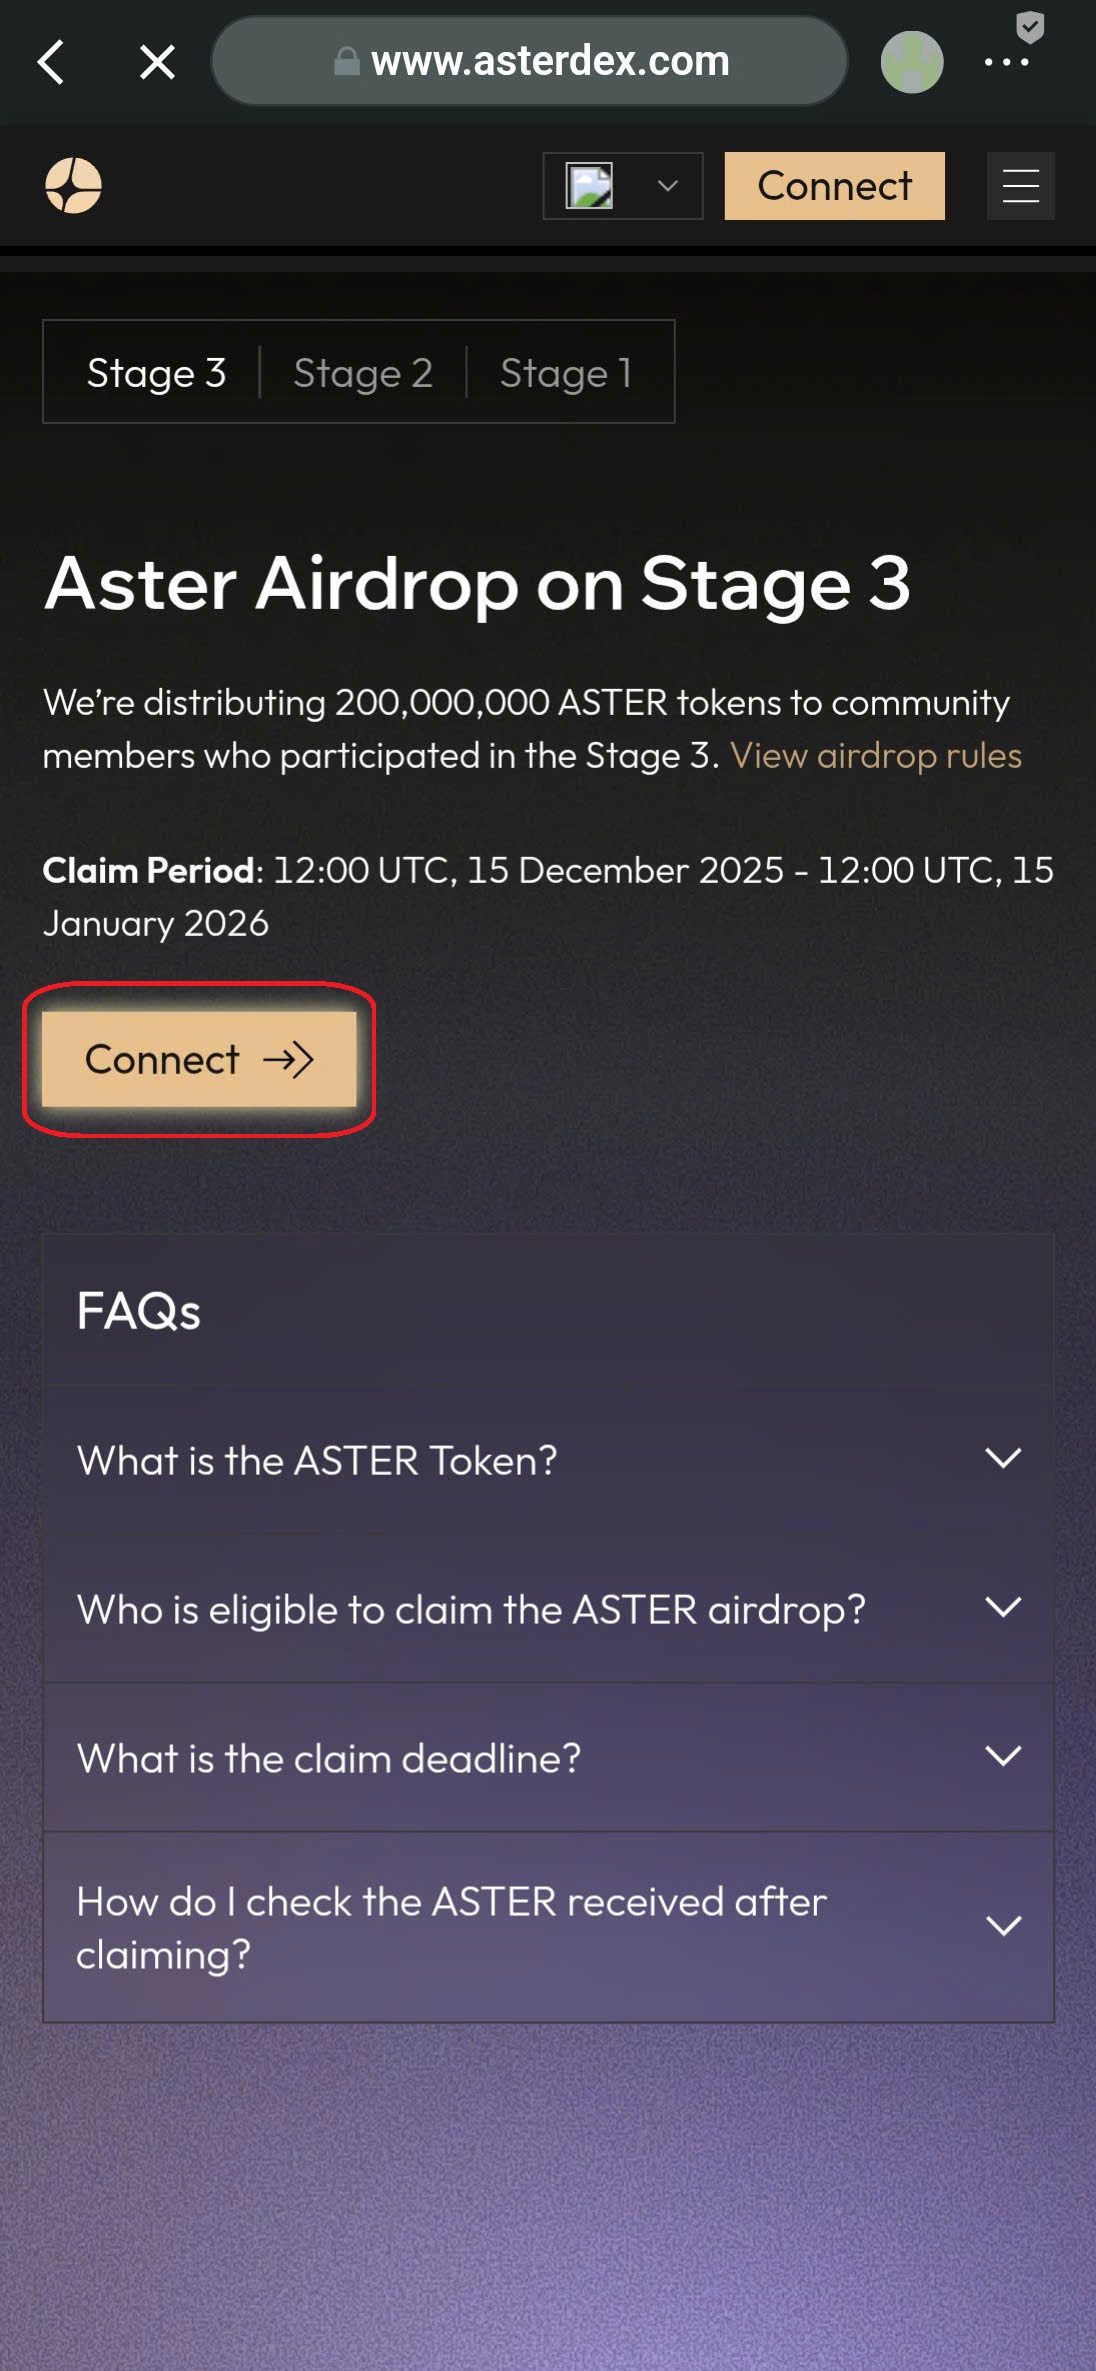Open the hamburger navigation menu
1096x2371 pixels.
(1020, 186)
